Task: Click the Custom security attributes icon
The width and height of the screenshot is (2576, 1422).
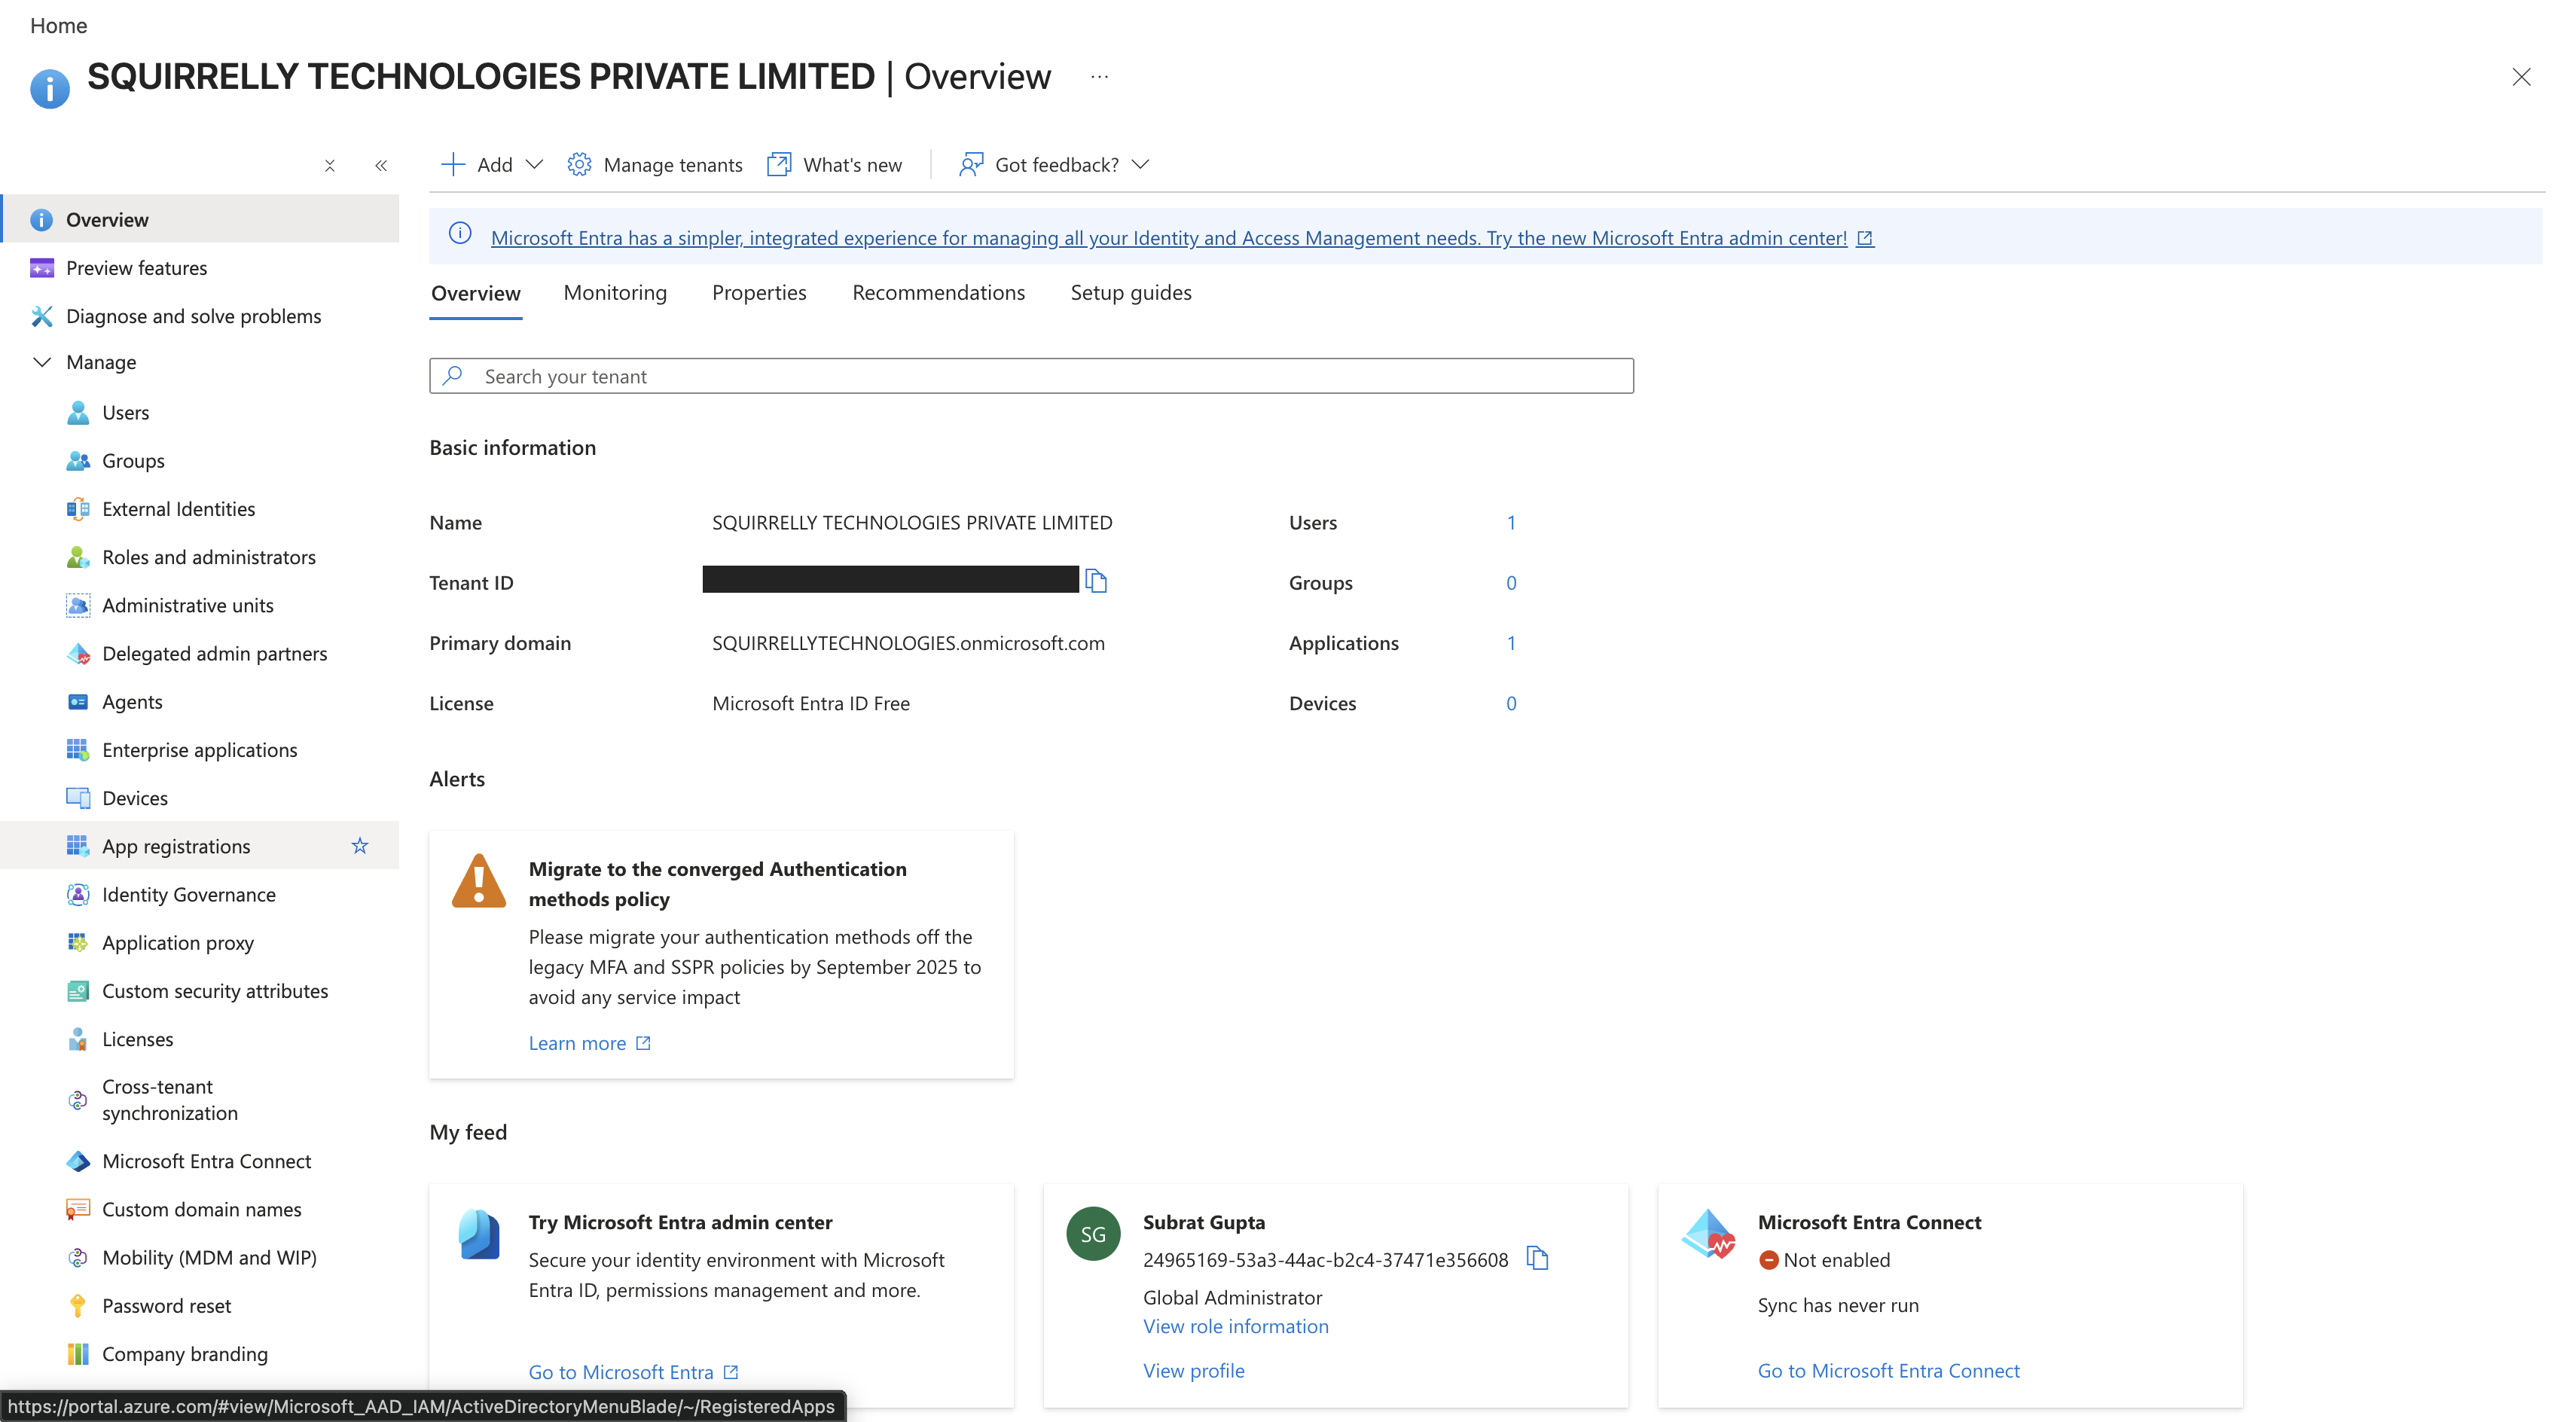Action: pos(78,991)
